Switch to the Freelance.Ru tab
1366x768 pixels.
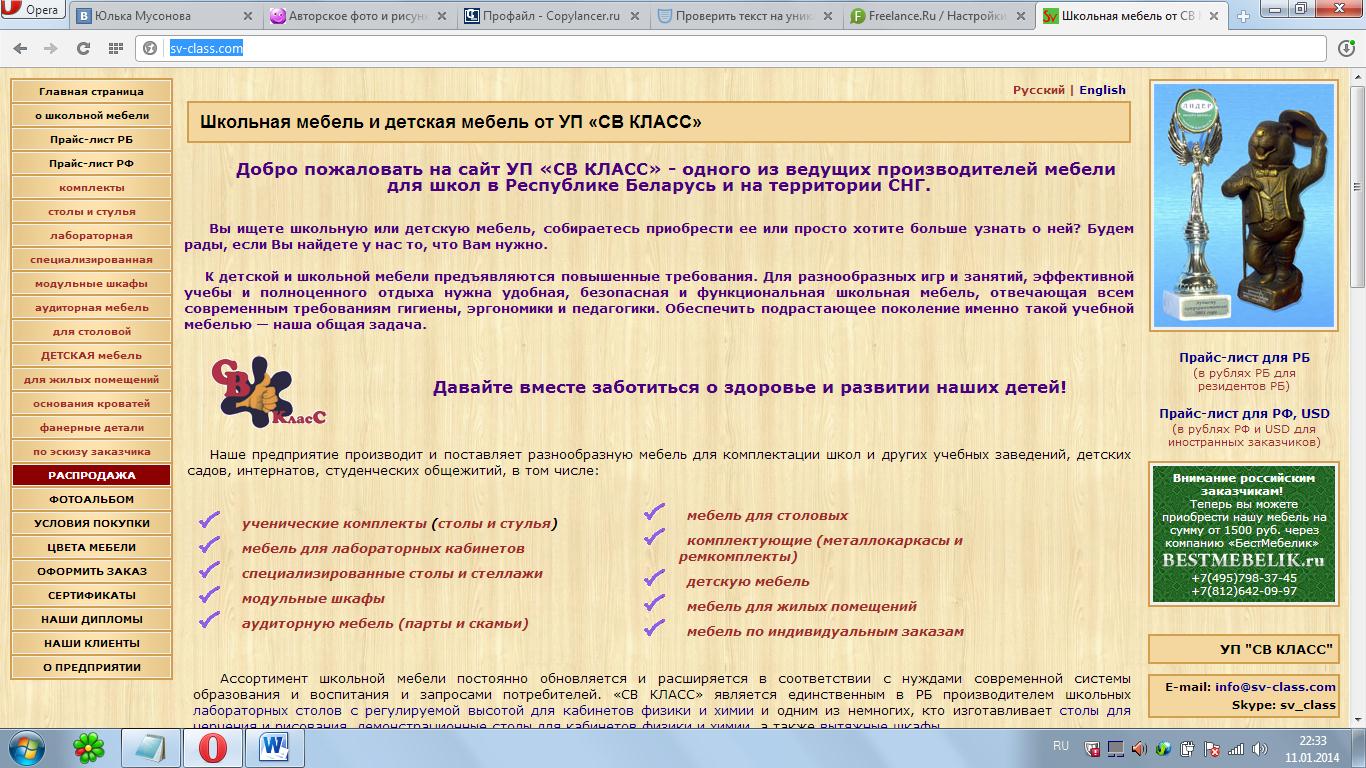[x=938, y=16]
